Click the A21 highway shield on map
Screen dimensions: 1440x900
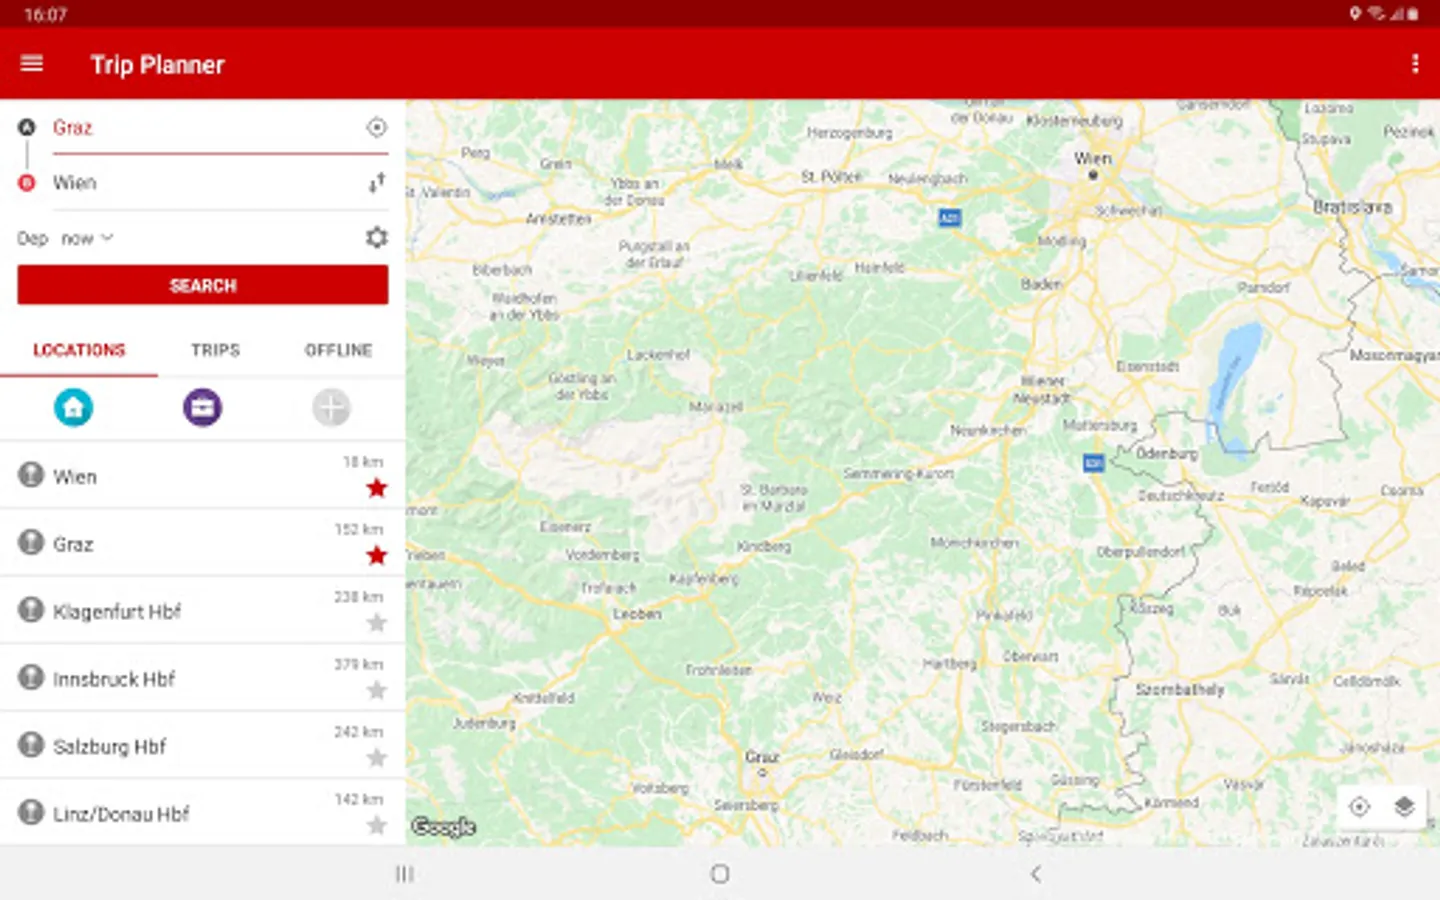click(x=950, y=217)
